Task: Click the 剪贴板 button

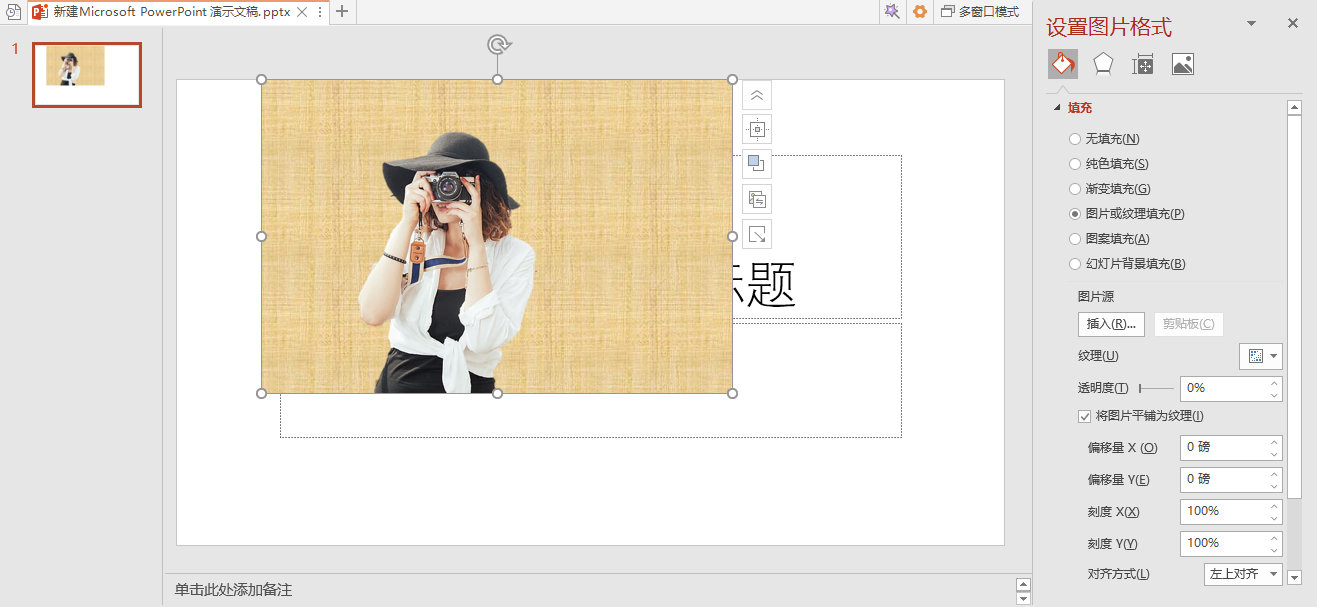Action: click(x=1189, y=324)
